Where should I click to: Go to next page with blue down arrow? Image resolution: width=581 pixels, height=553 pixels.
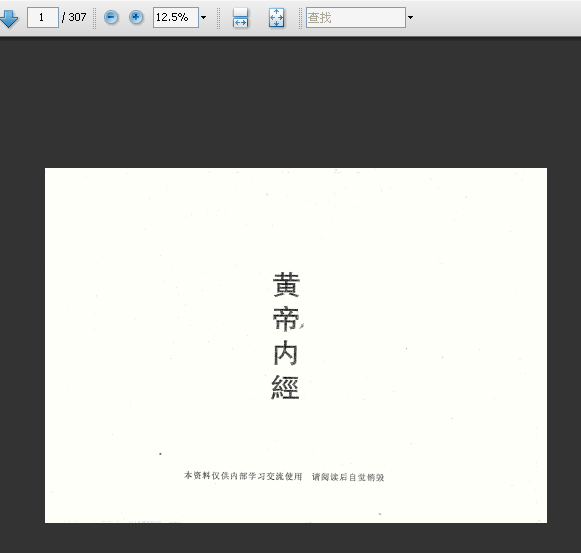pos(9,19)
